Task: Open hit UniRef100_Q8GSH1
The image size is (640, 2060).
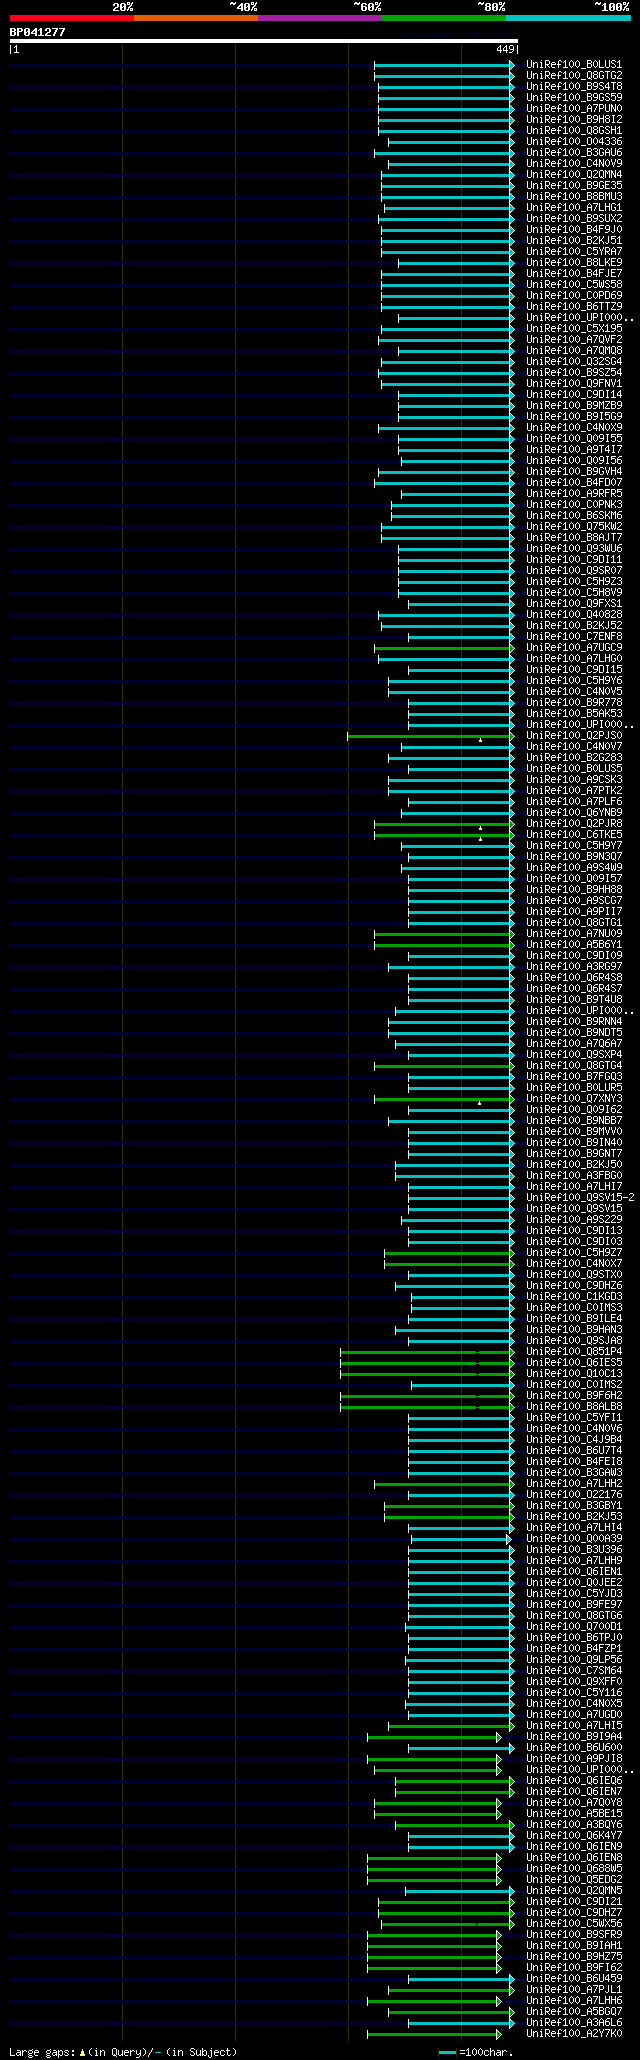Action: 574,130
